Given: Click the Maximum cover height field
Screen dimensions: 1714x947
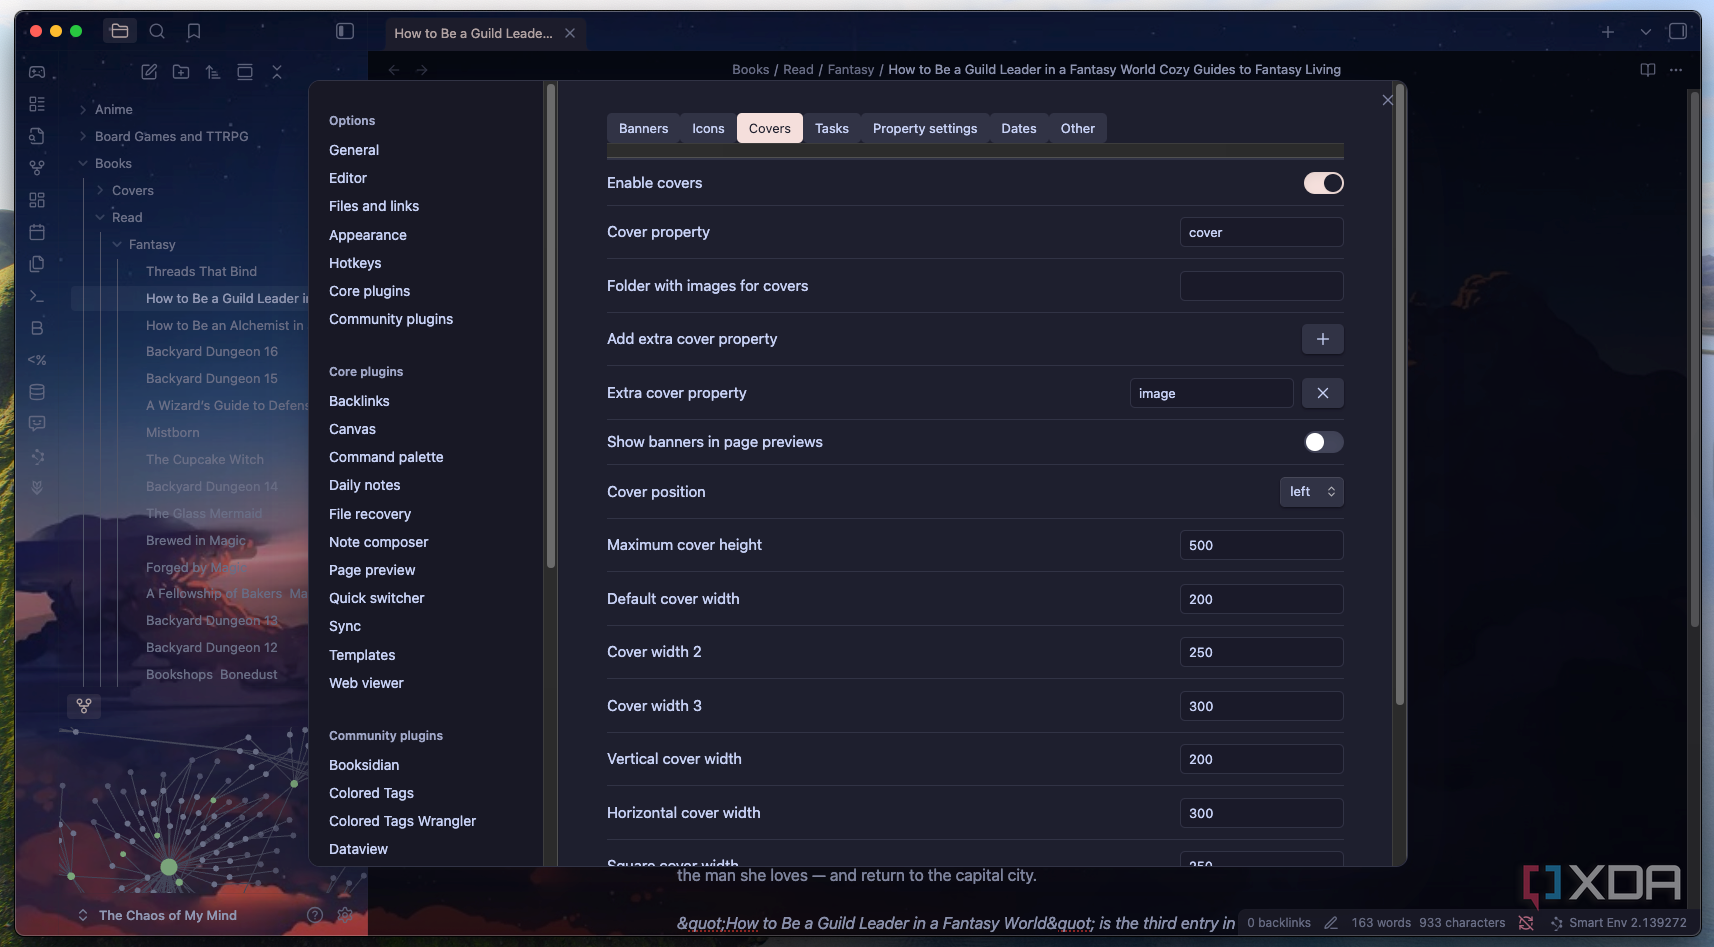Looking at the screenshot, I should (1261, 545).
